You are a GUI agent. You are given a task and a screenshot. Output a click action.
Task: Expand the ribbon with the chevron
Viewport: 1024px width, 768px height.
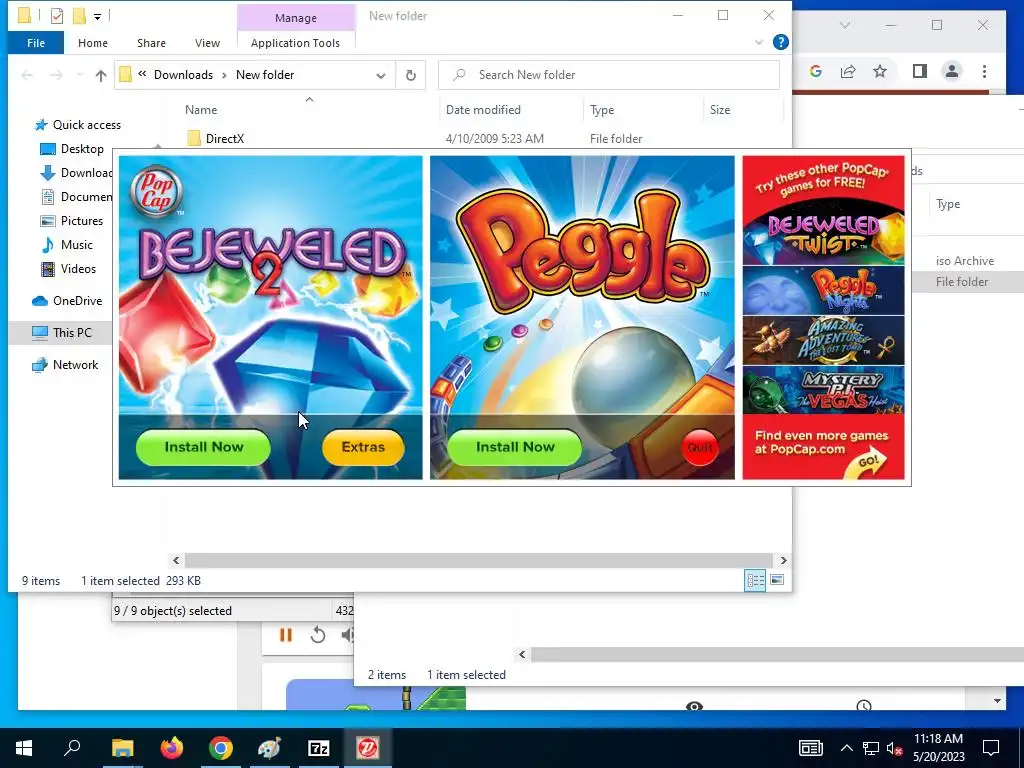pos(759,42)
